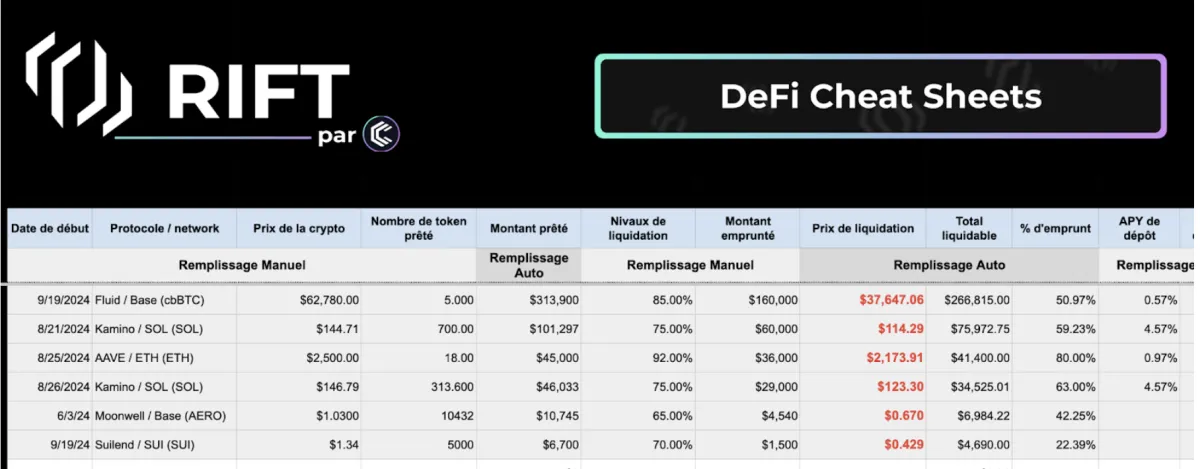Select the Date de début column header

[x=49, y=228]
